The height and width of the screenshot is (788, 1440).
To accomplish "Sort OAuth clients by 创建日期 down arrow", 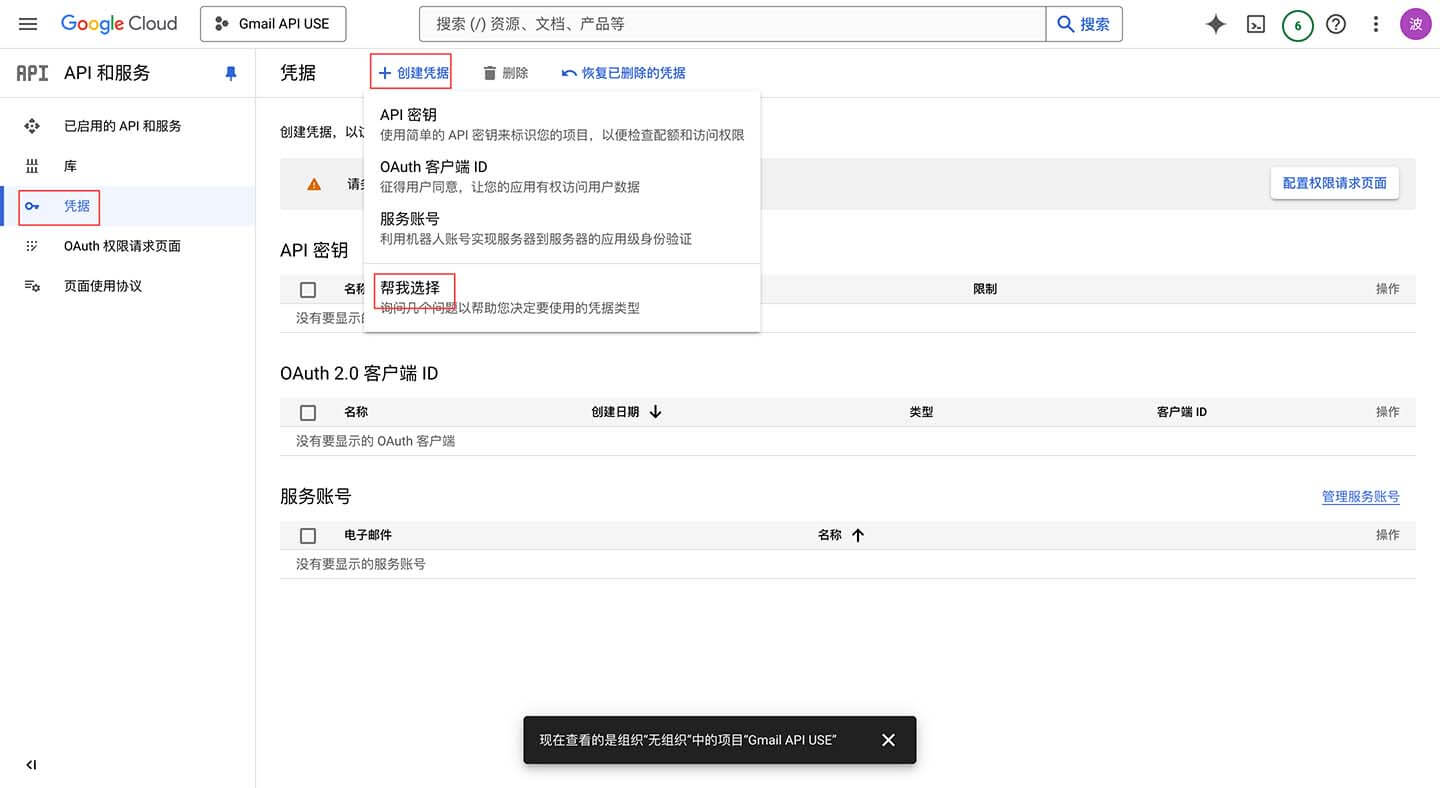I will 655,411.
